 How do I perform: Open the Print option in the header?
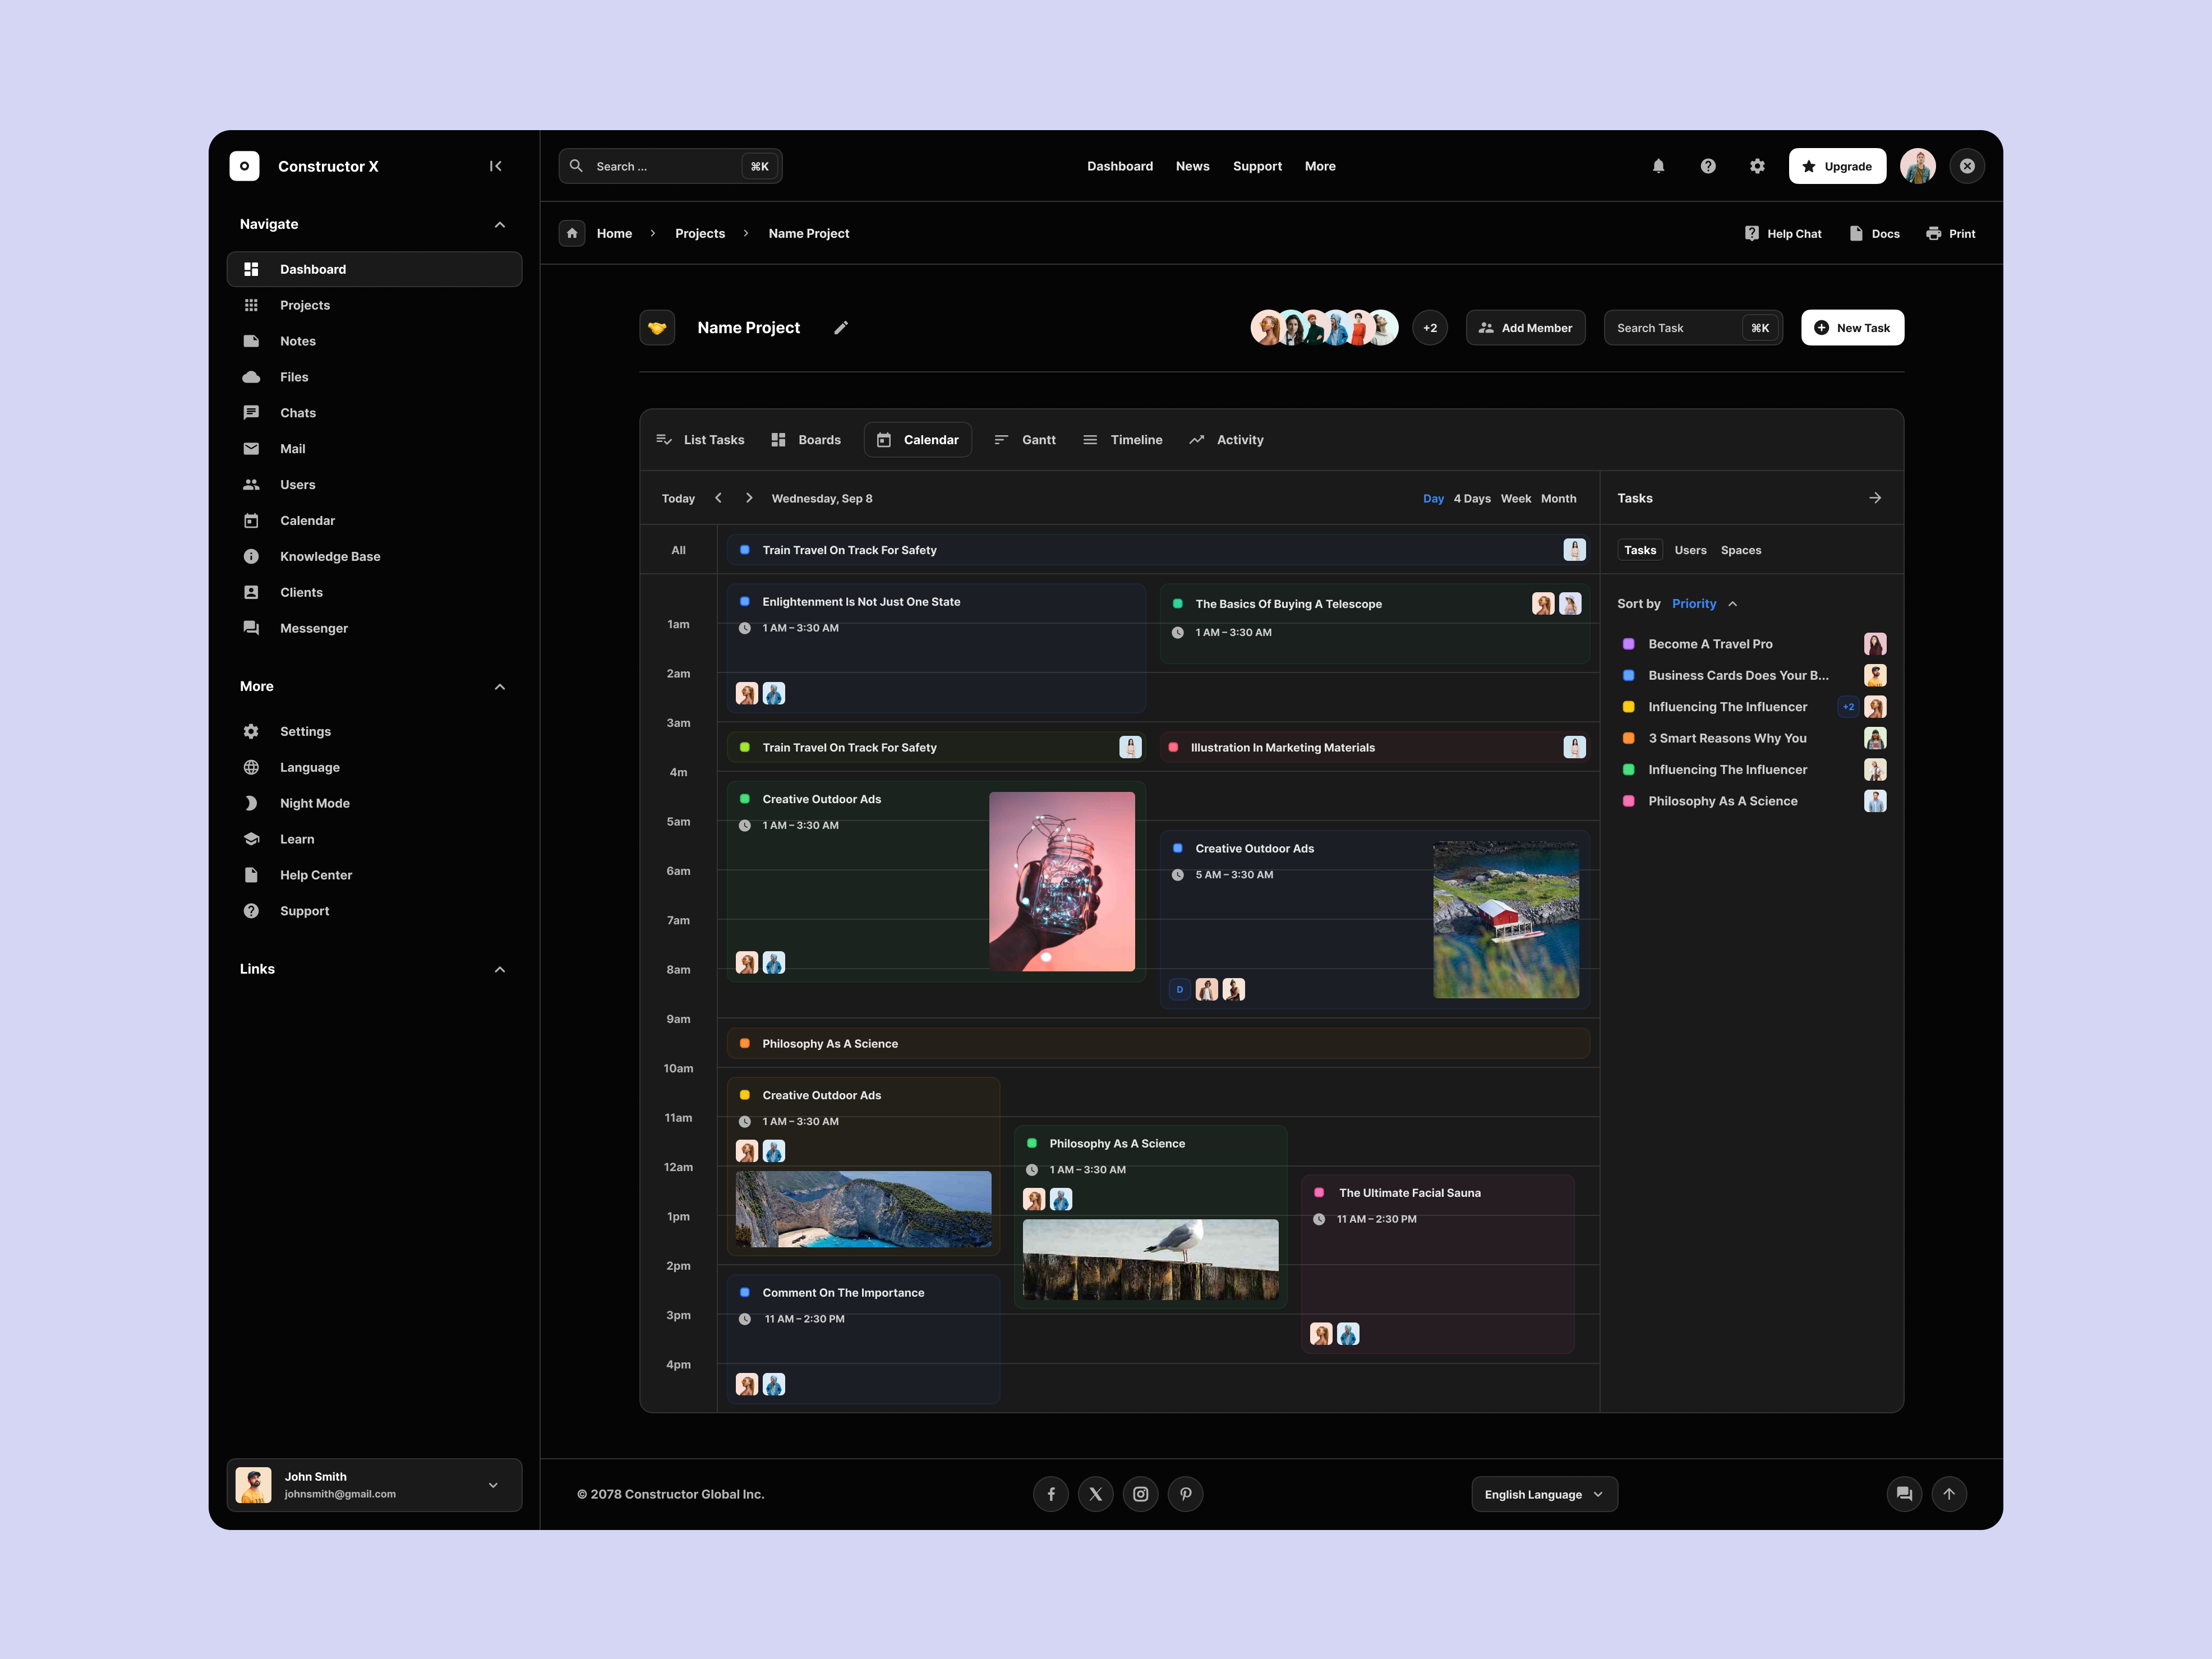click(1950, 233)
